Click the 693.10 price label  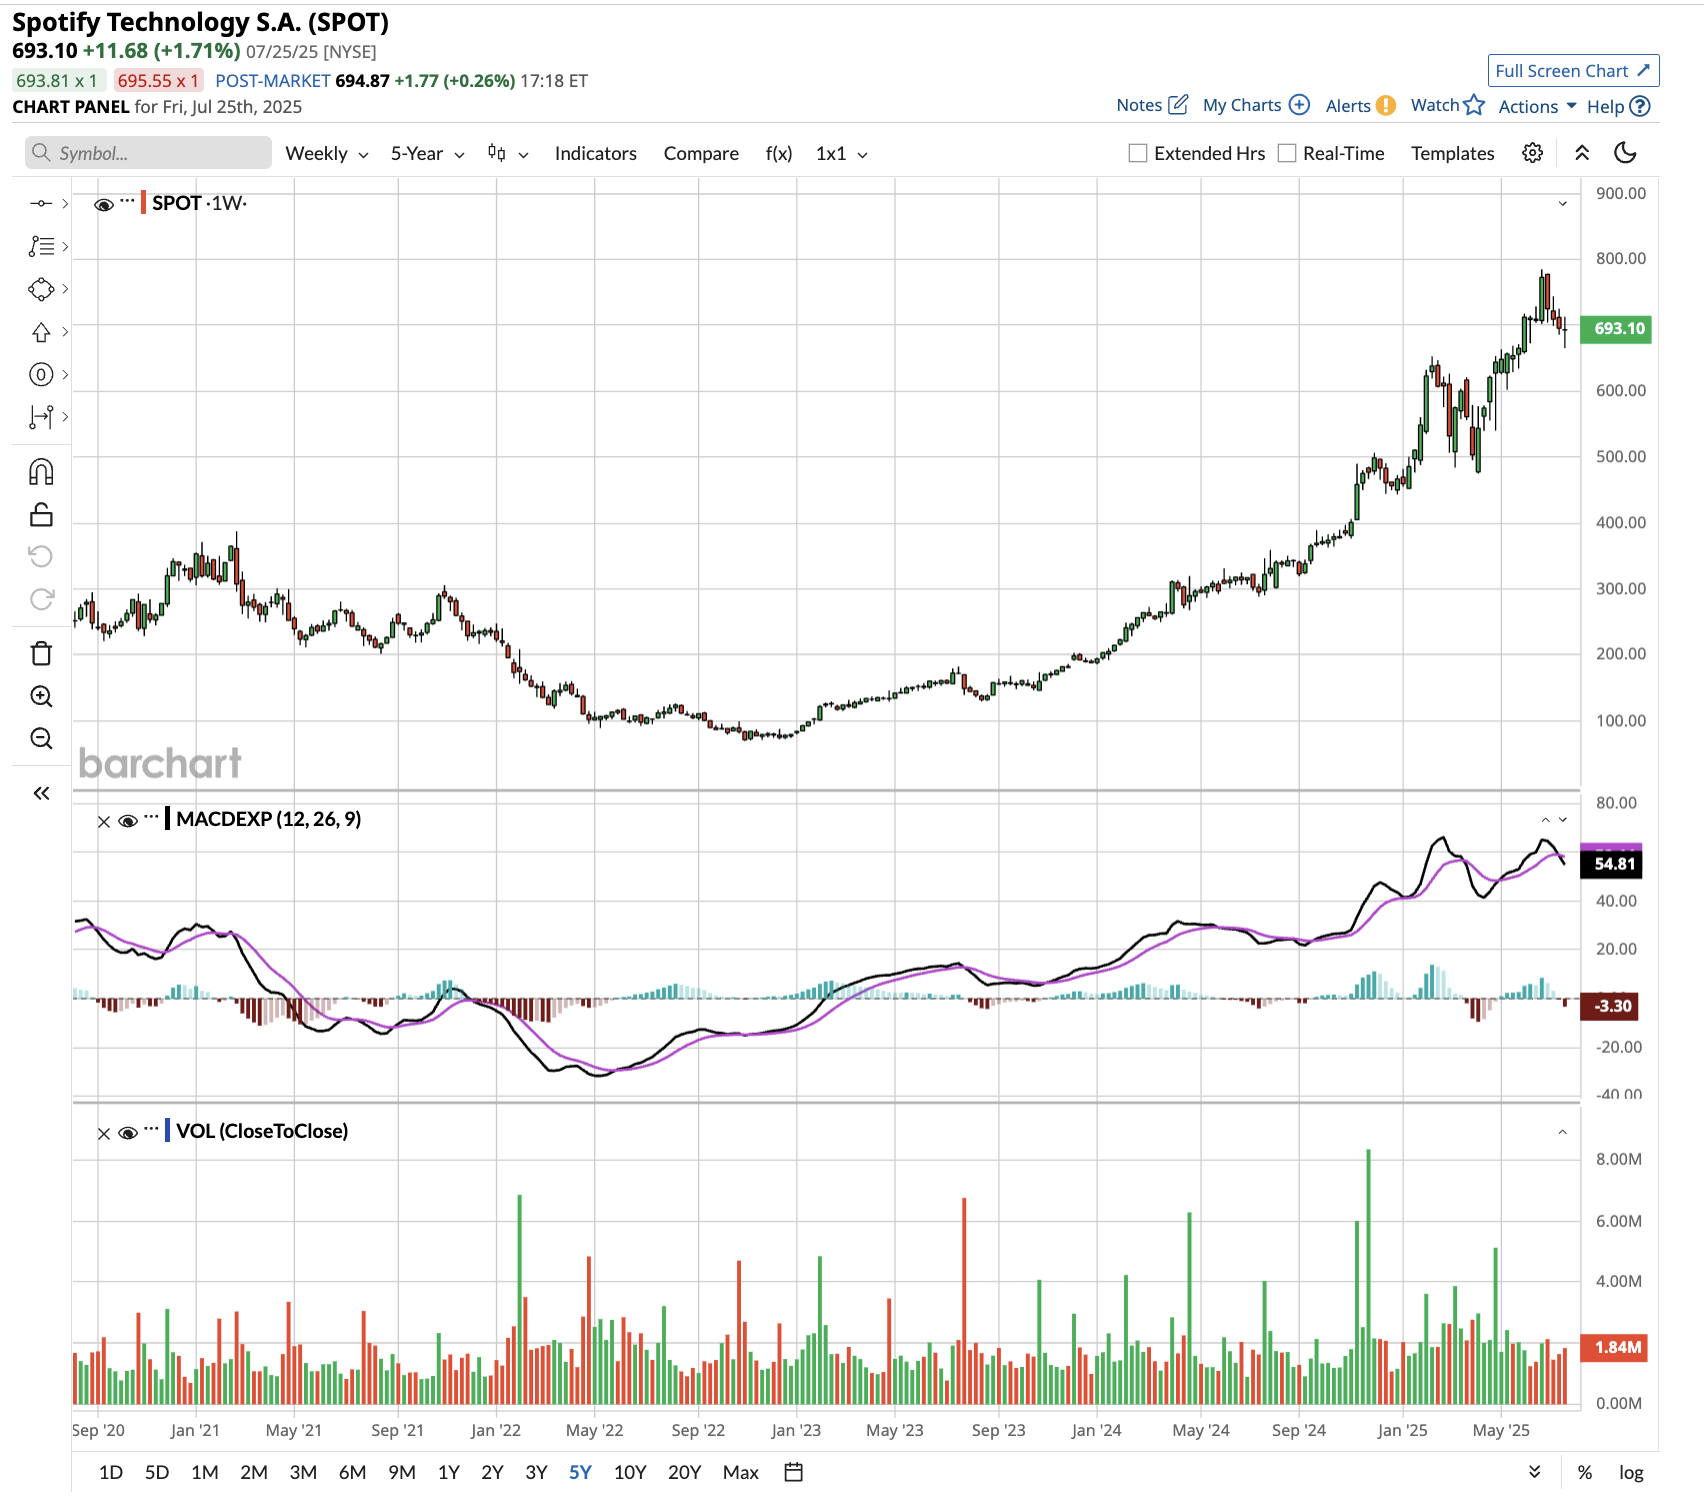tap(1615, 329)
